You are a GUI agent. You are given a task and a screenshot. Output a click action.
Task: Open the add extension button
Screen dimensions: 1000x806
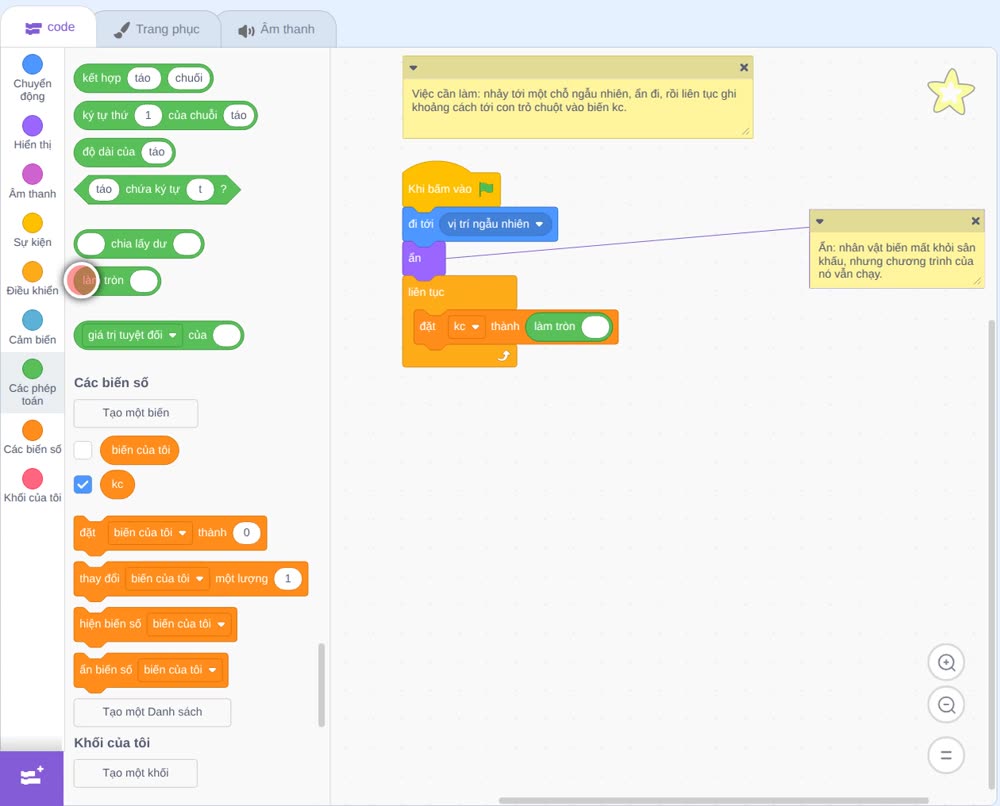click(32, 777)
